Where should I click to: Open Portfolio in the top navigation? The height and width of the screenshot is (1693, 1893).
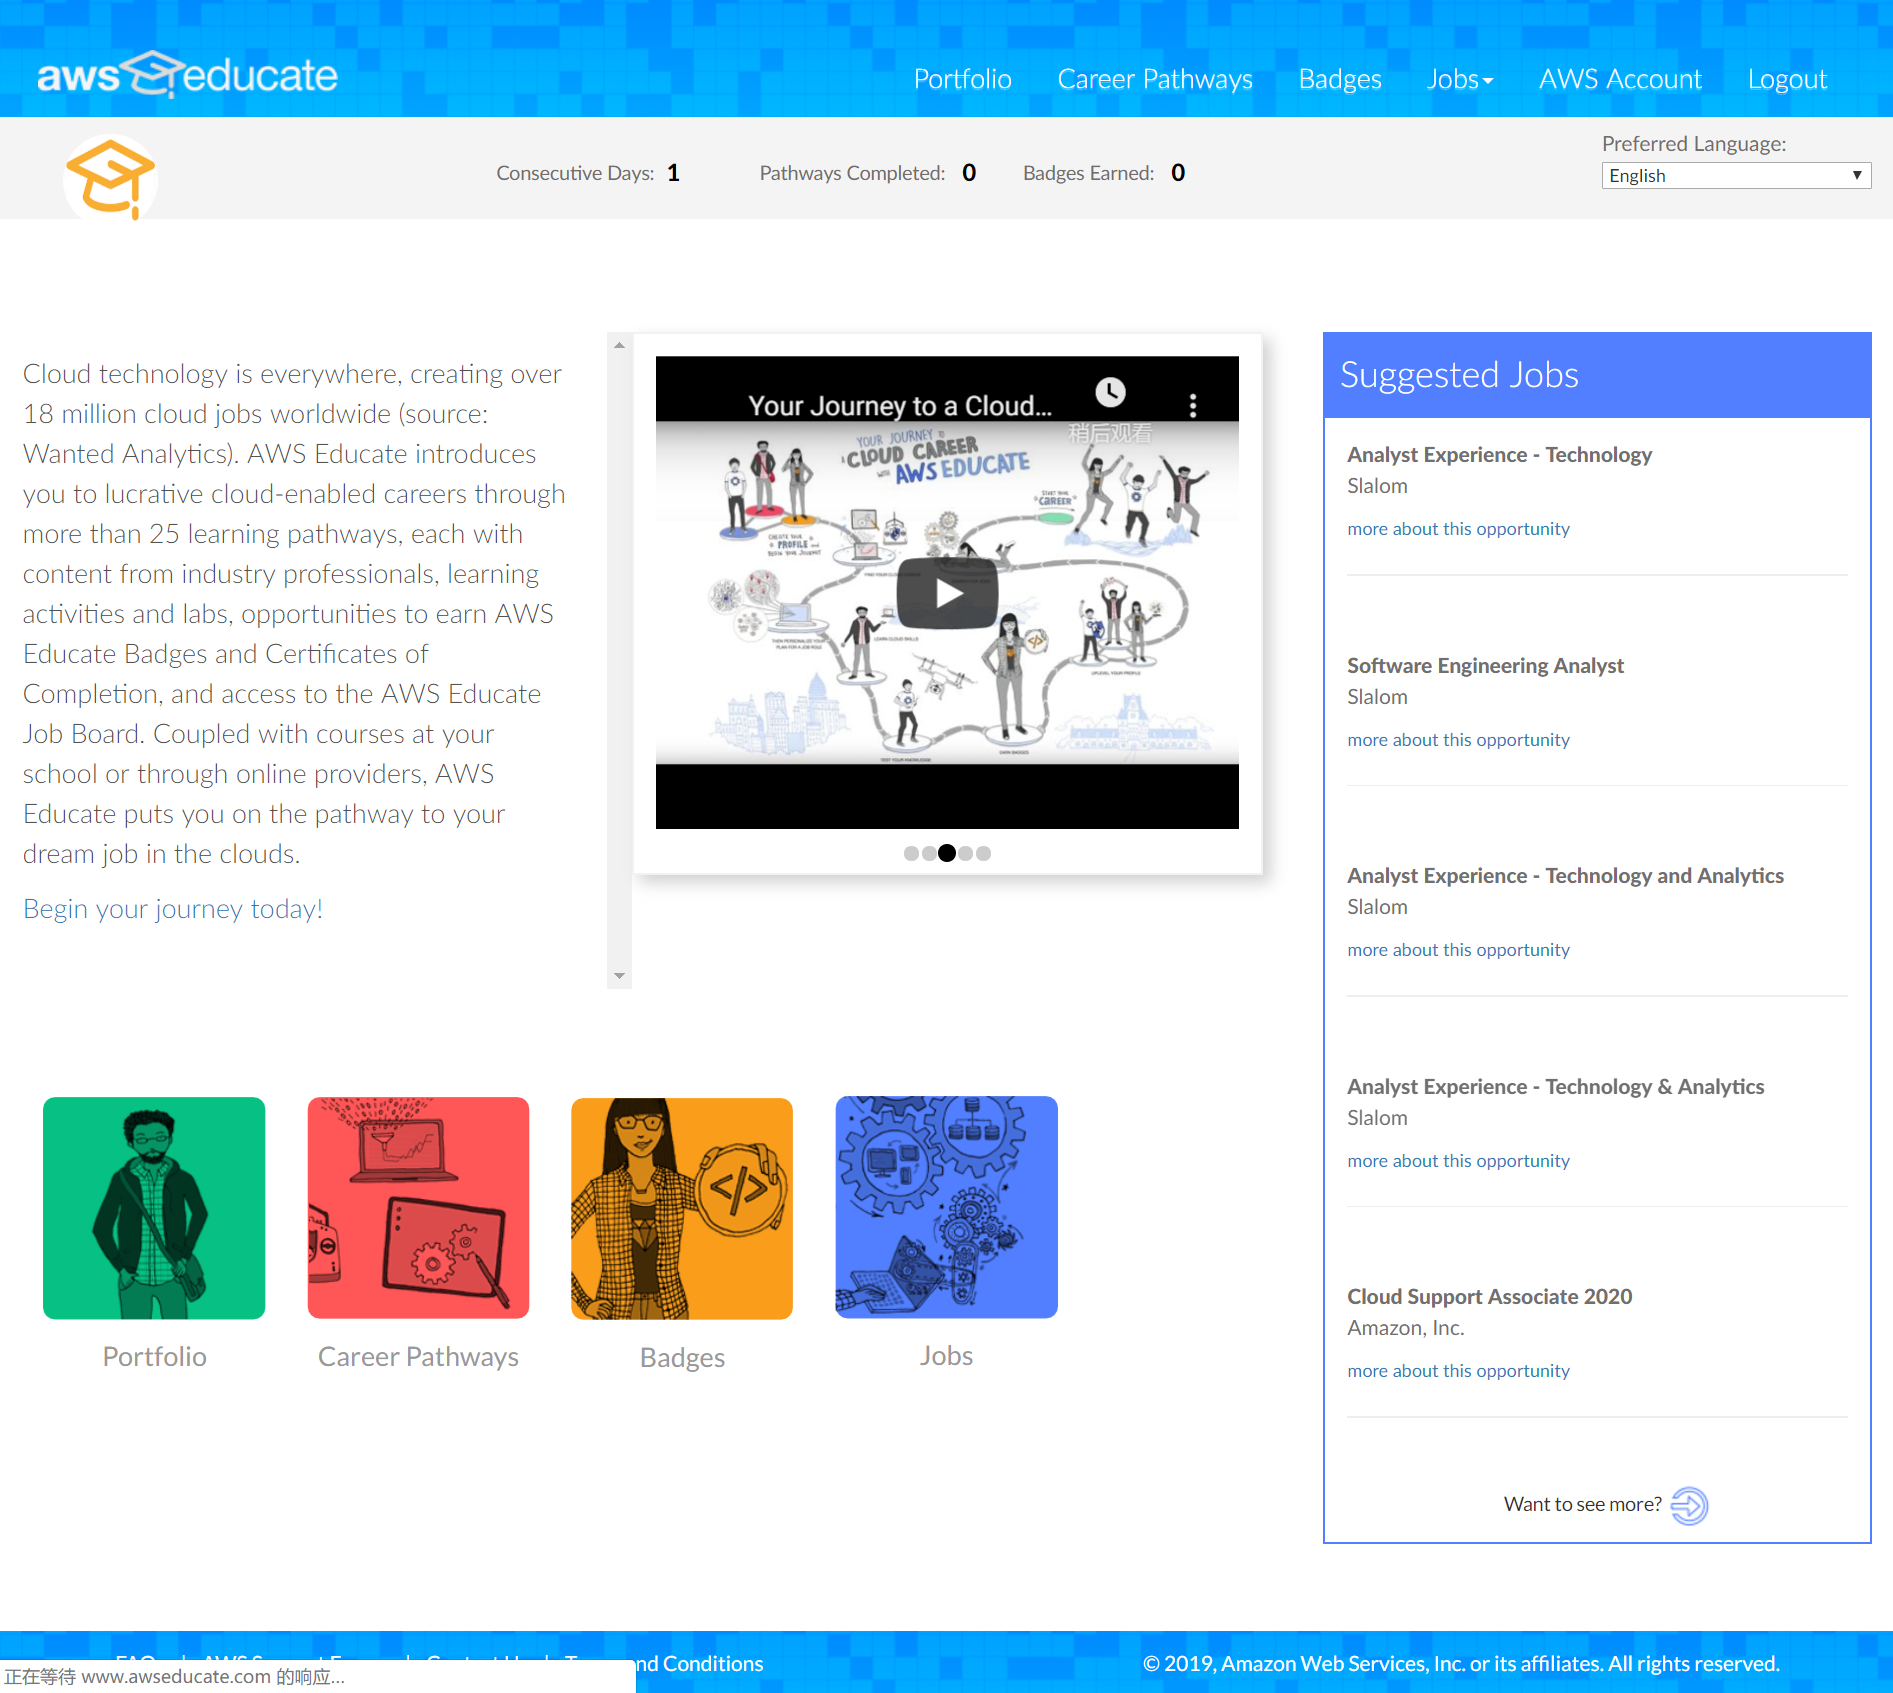963,79
